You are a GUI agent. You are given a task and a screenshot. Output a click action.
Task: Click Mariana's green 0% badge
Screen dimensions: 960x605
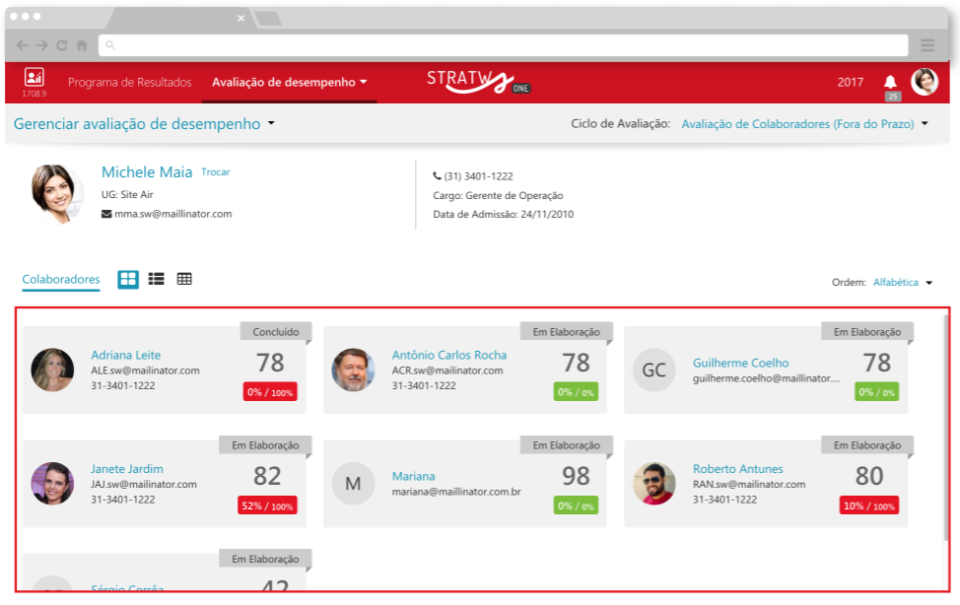tap(576, 506)
